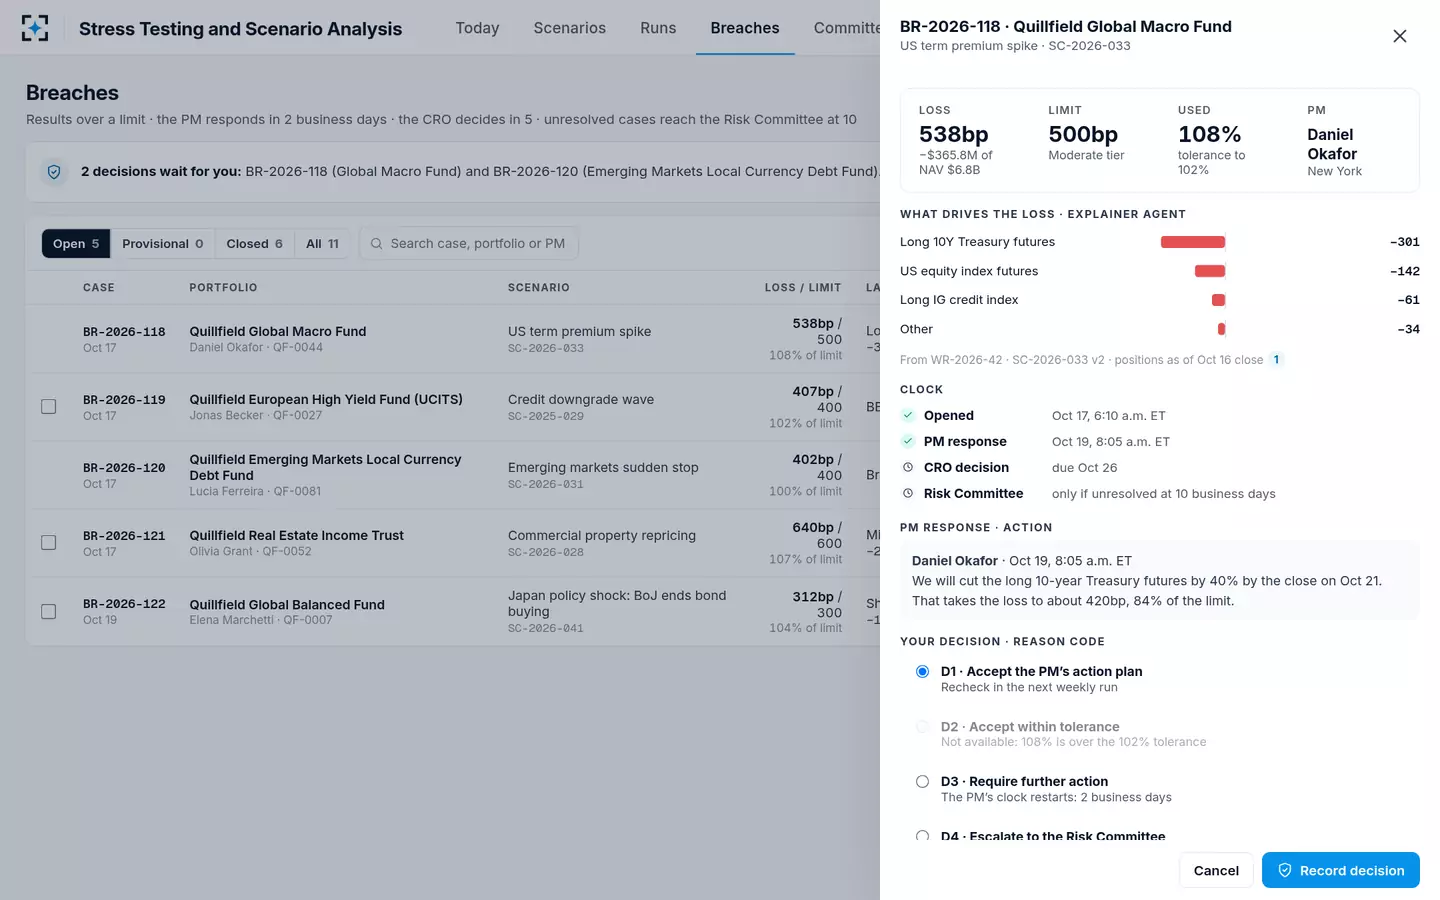The image size is (1440, 900).
Task: Filter cases by Open 5
Action: click(76, 244)
